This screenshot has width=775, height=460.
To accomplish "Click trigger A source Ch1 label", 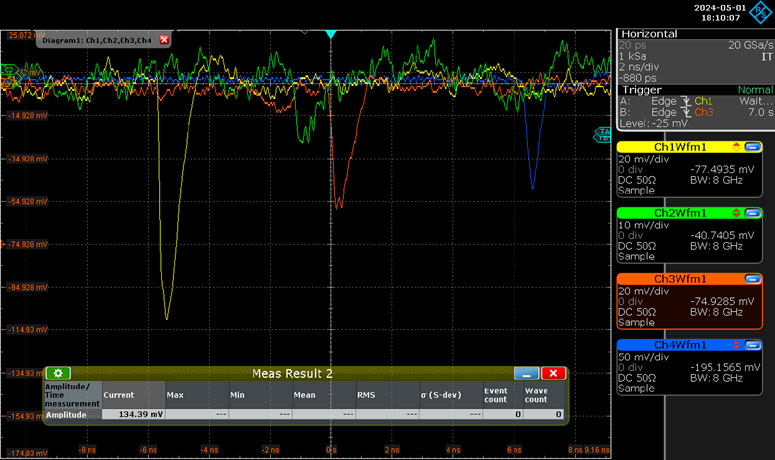I will pos(703,101).
